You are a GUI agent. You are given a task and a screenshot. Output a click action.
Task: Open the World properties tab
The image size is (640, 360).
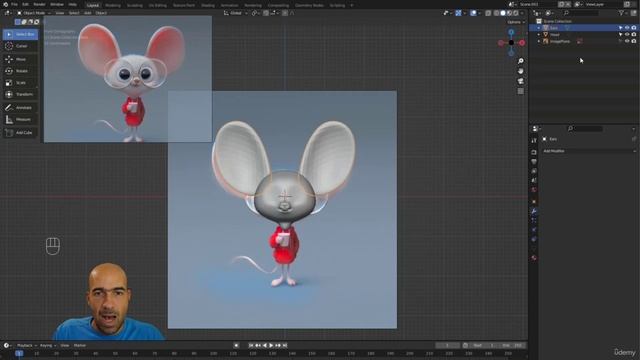534,190
